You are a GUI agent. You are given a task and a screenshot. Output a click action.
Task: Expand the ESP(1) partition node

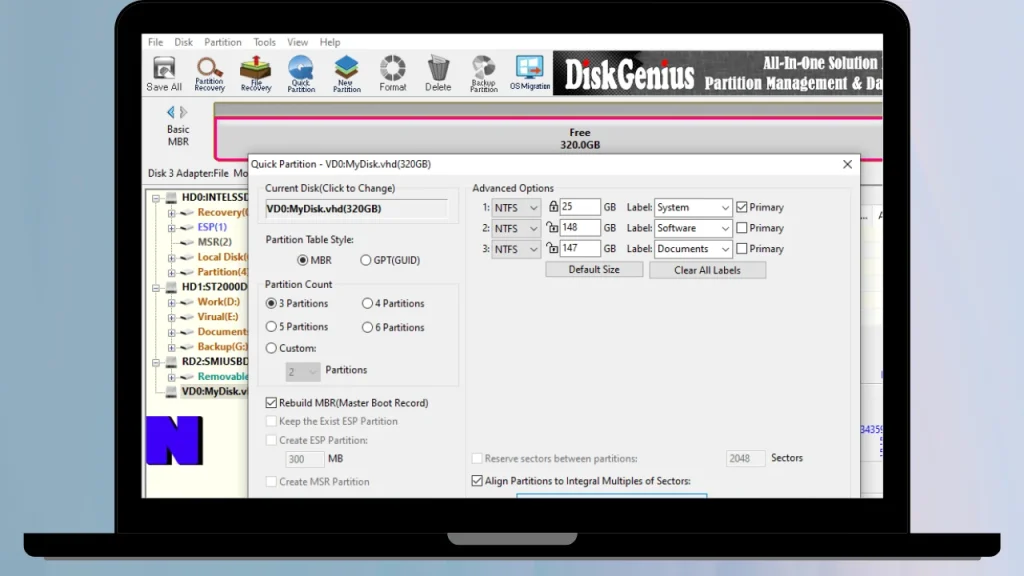coord(172,228)
